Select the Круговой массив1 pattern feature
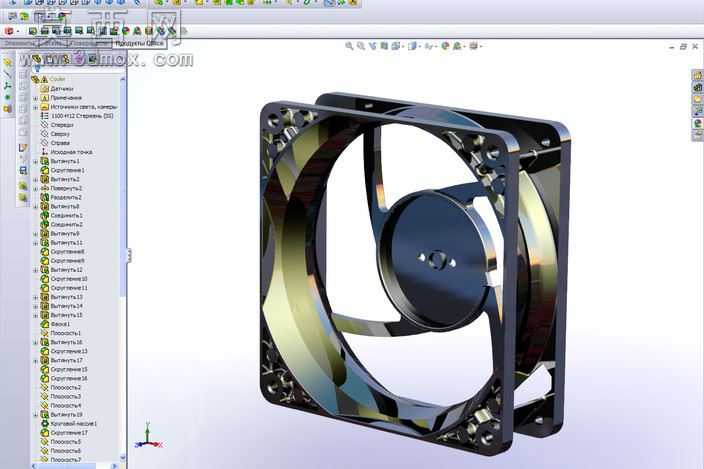 (69, 424)
